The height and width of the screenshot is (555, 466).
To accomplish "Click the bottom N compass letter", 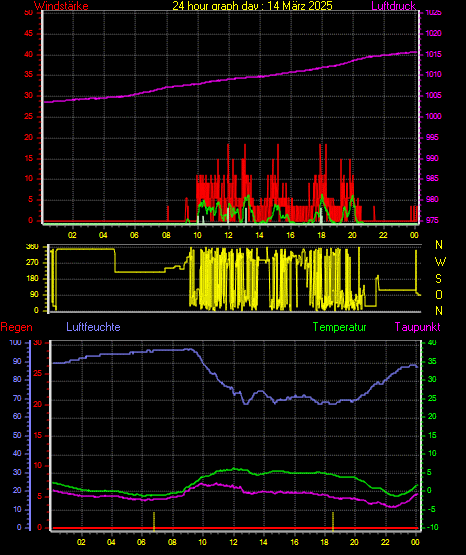I will [439, 311].
